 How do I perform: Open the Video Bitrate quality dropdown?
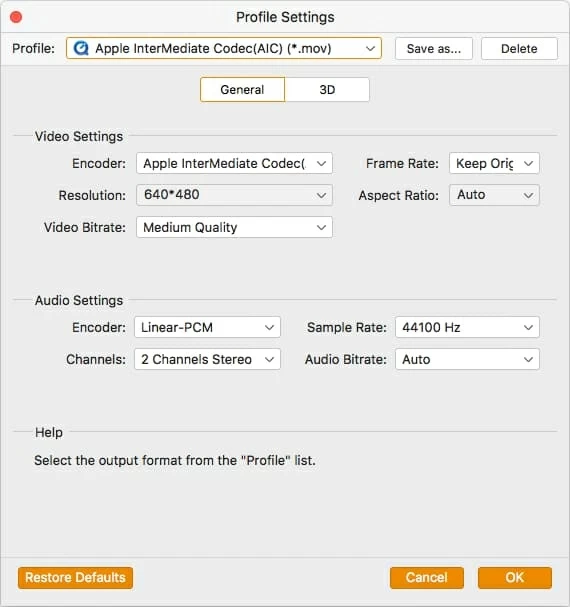pyautogui.click(x=234, y=227)
